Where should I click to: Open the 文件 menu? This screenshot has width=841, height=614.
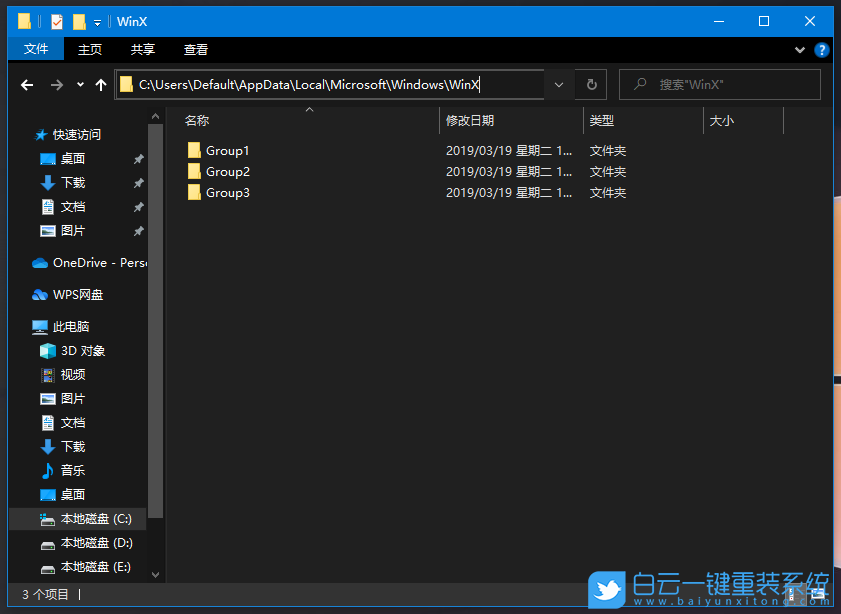(36, 49)
